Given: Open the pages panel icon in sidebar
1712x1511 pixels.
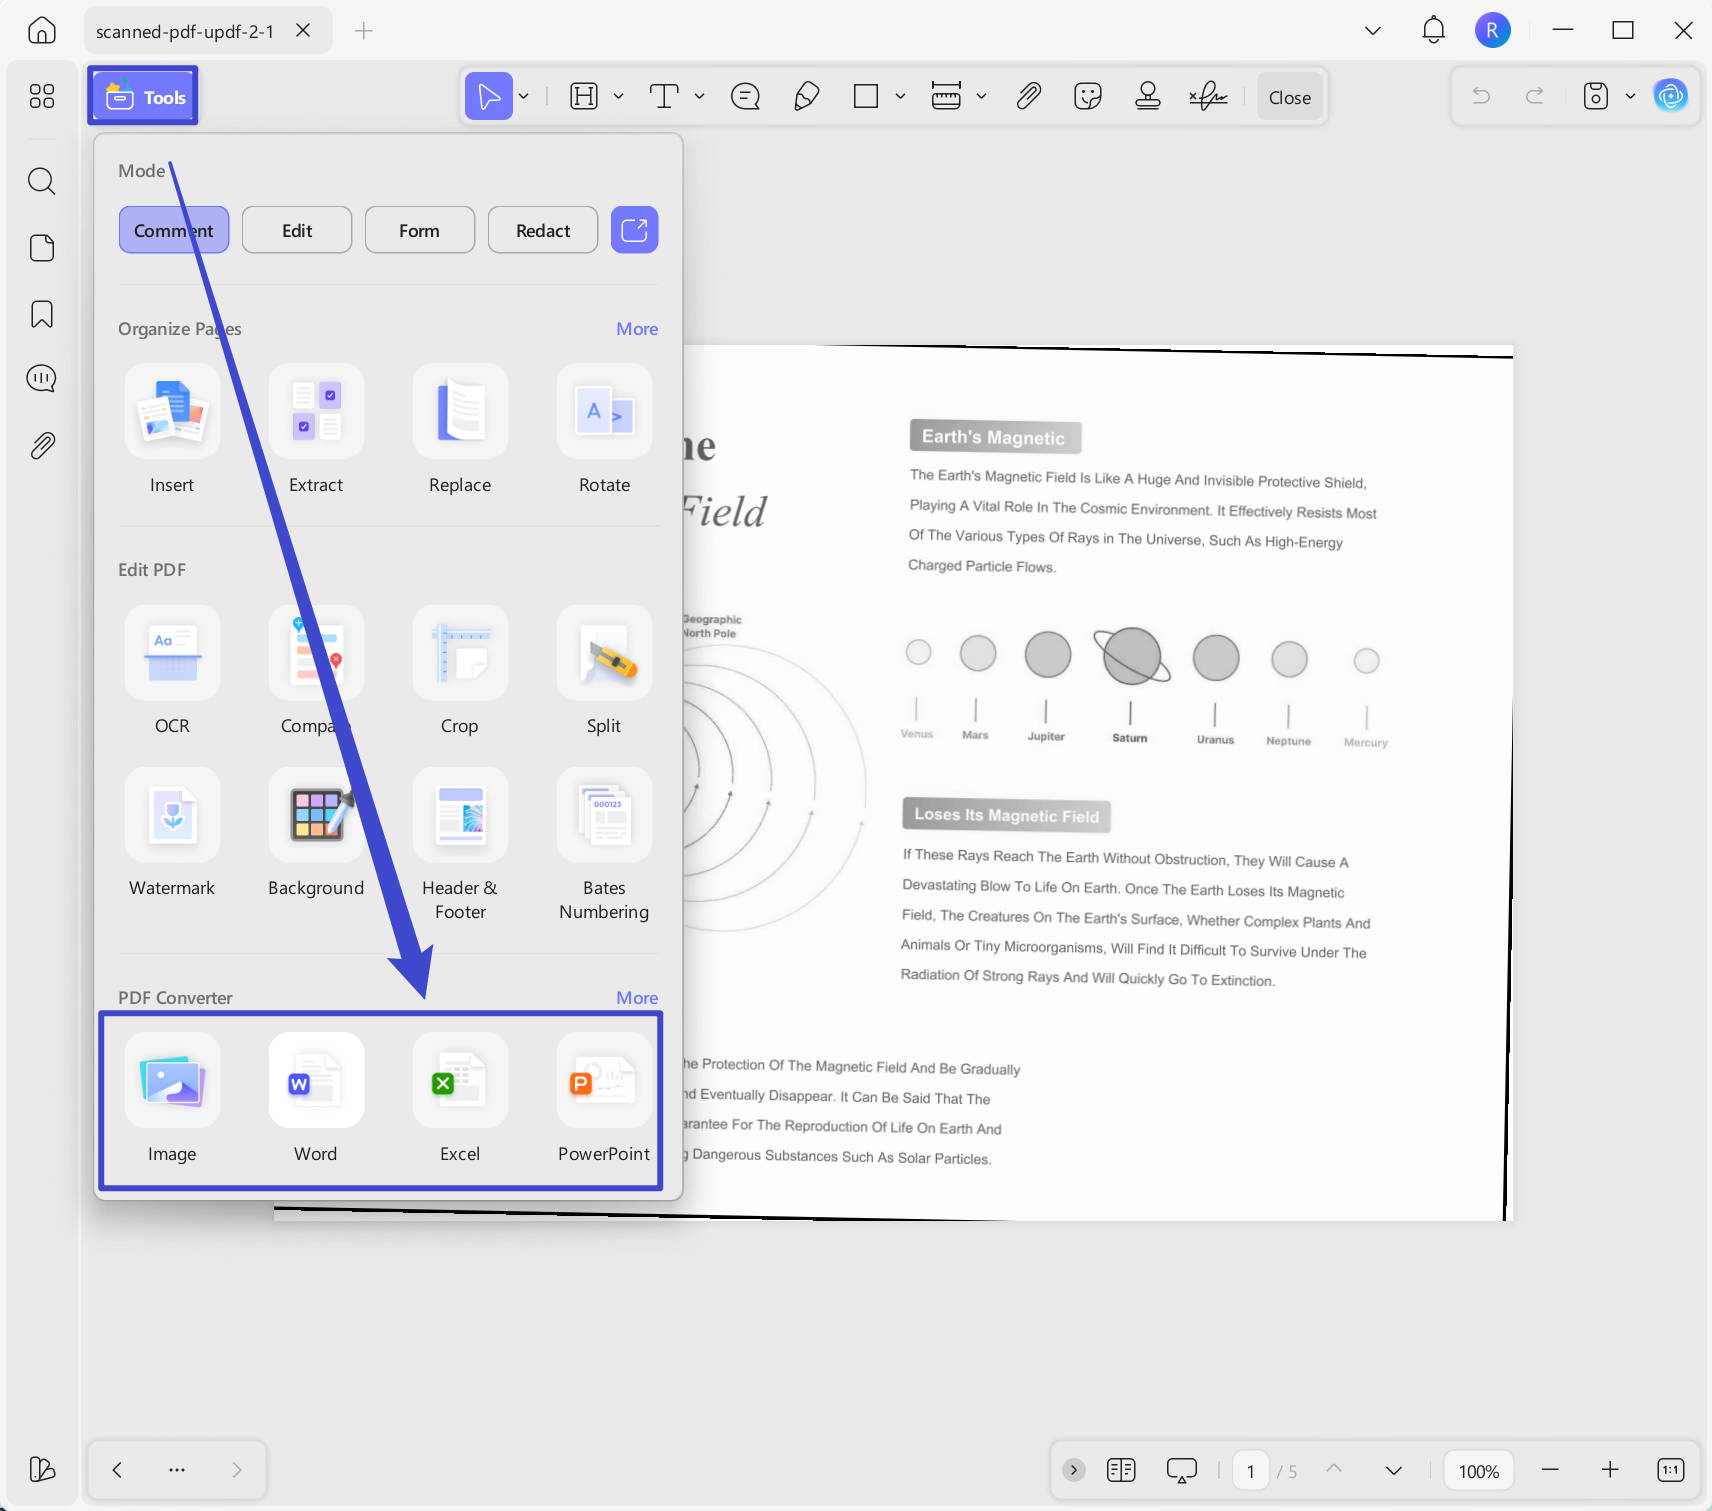Looking at the screenshot, I should coord(42,248).
